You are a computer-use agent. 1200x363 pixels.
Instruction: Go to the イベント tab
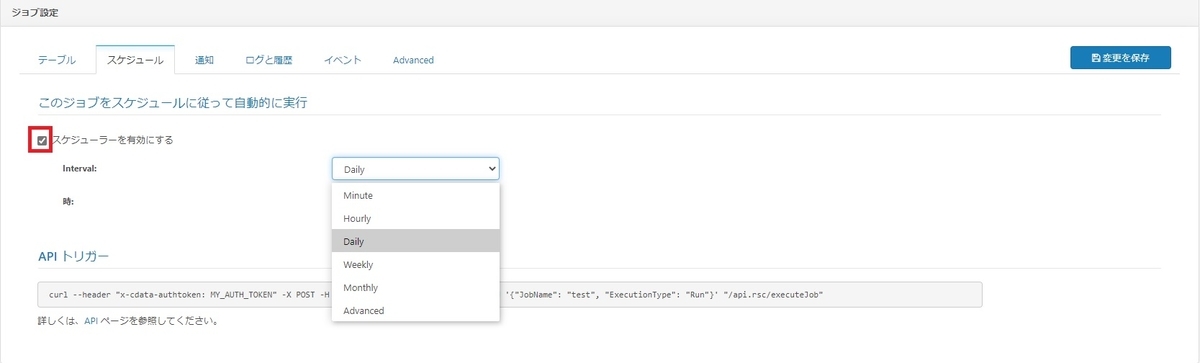343,60
